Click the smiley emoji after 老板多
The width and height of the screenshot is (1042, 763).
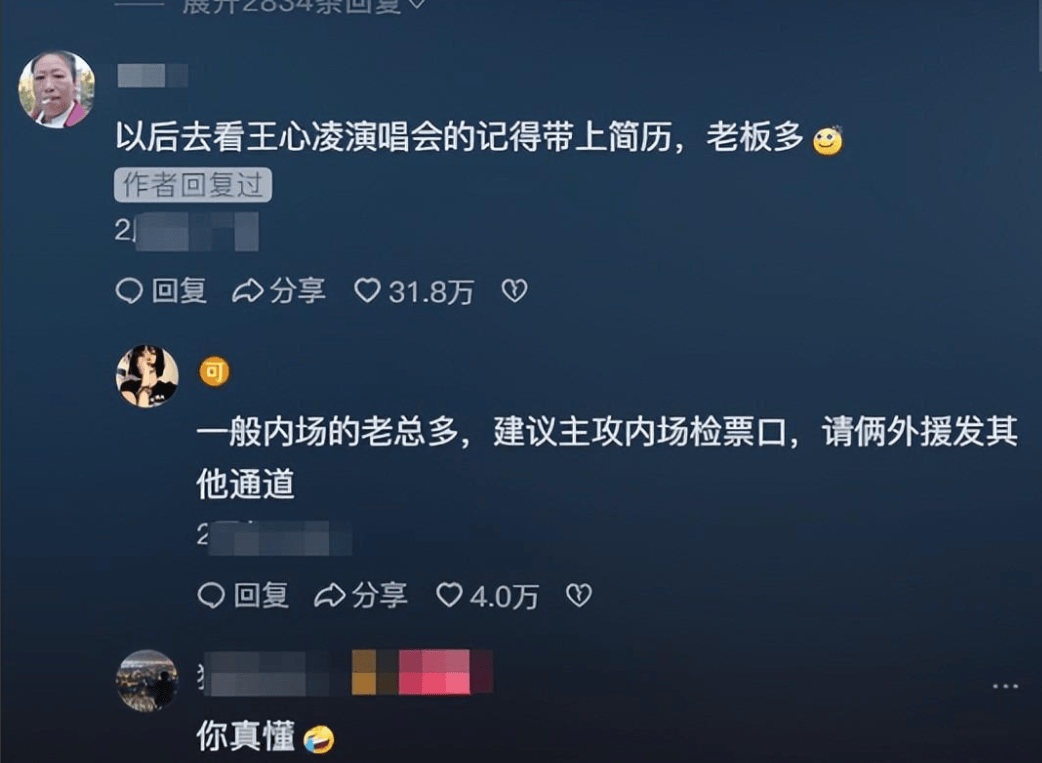[x=827, y=140]
